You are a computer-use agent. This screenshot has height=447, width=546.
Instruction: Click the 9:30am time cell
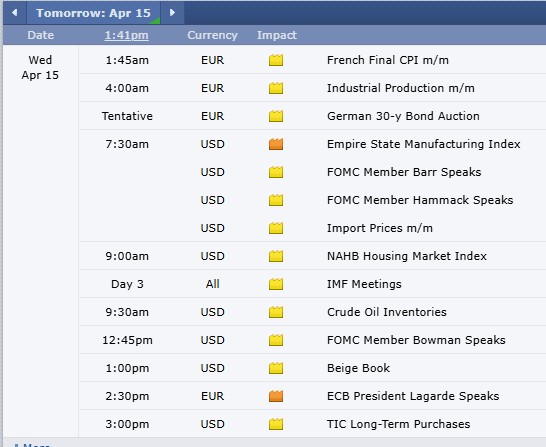point(127,312)
